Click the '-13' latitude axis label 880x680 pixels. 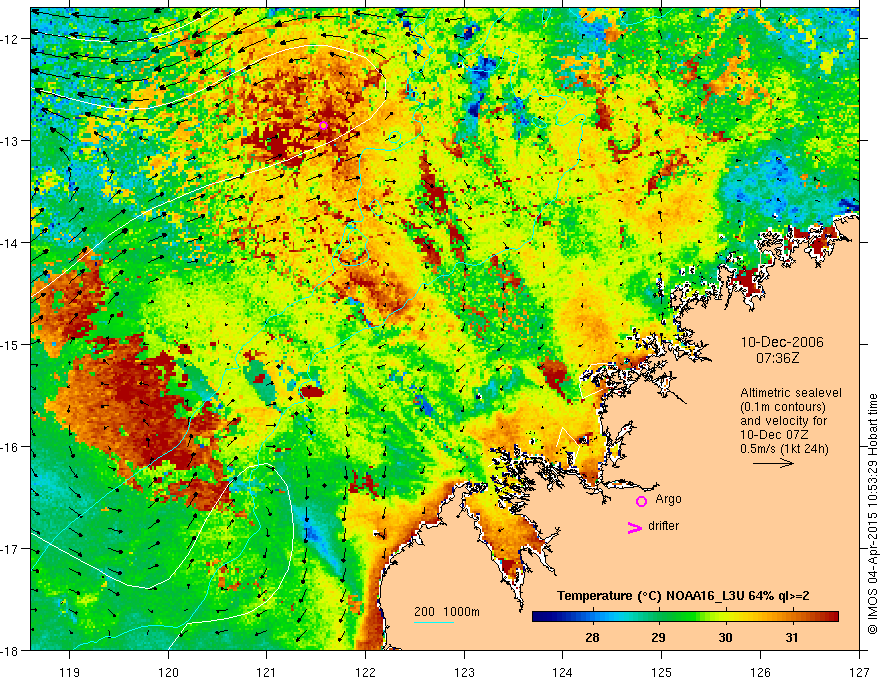[x=10, y=141]
